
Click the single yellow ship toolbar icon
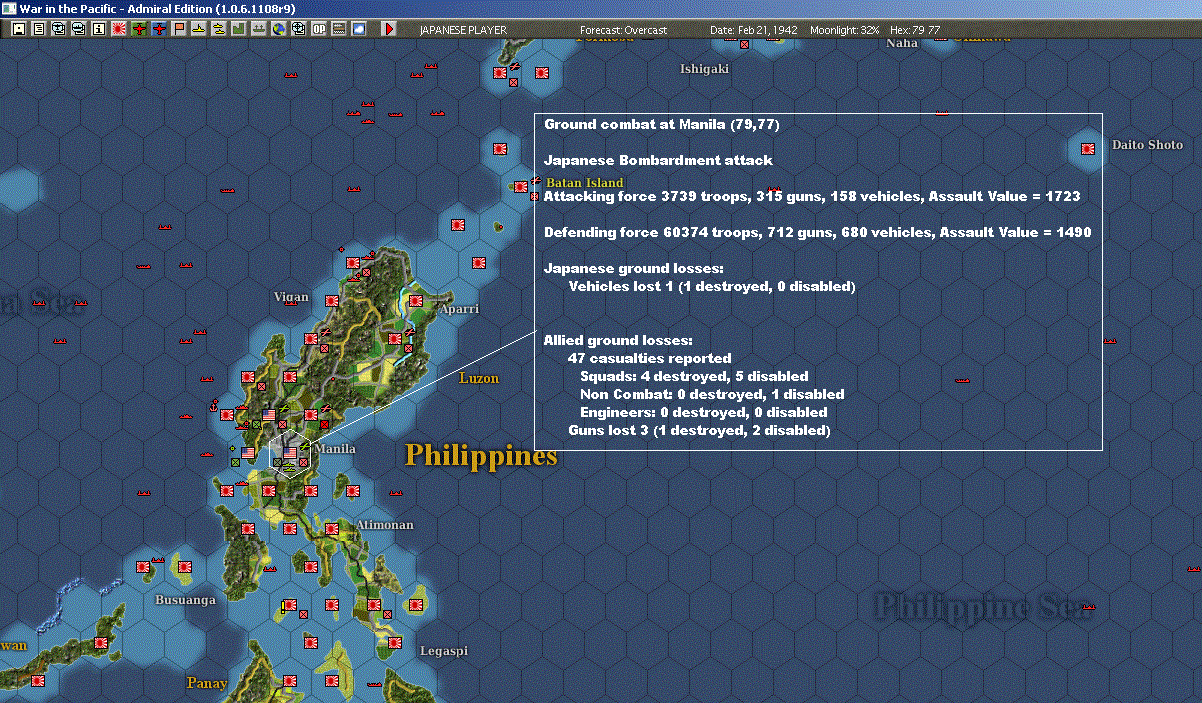click(x=199, y=29)
